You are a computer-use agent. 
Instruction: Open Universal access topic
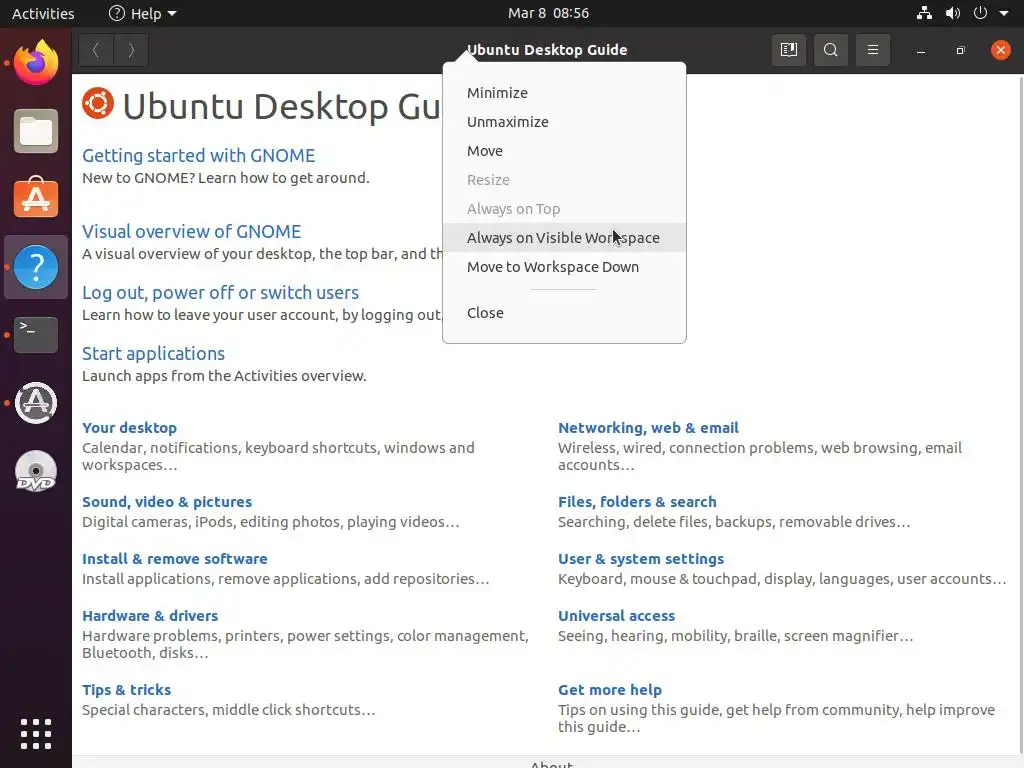616,616
